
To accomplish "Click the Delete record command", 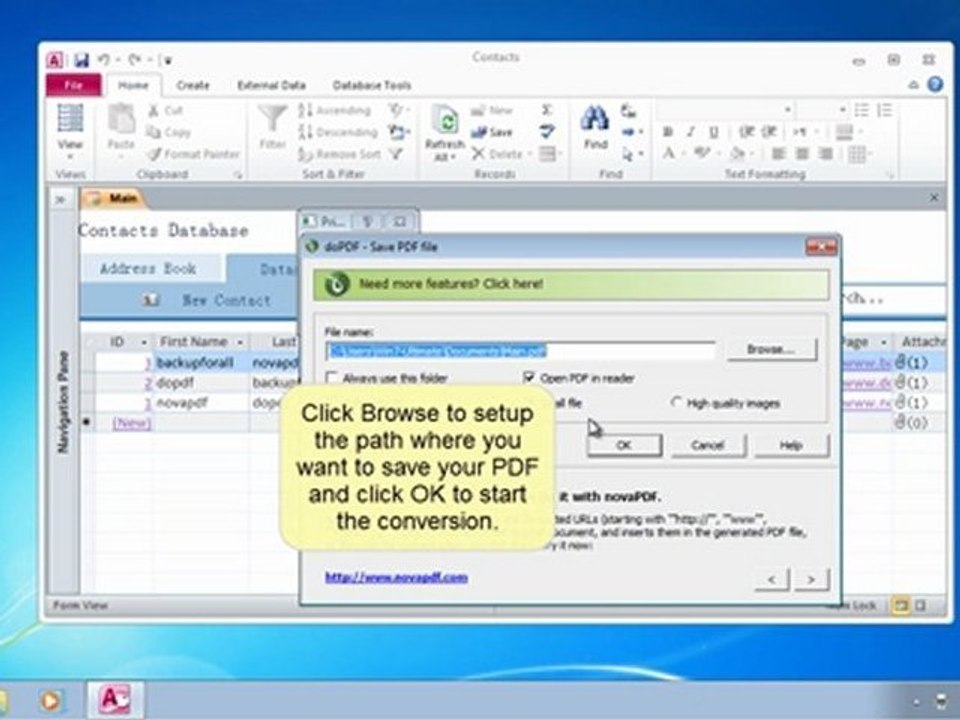I will point(497,154).
